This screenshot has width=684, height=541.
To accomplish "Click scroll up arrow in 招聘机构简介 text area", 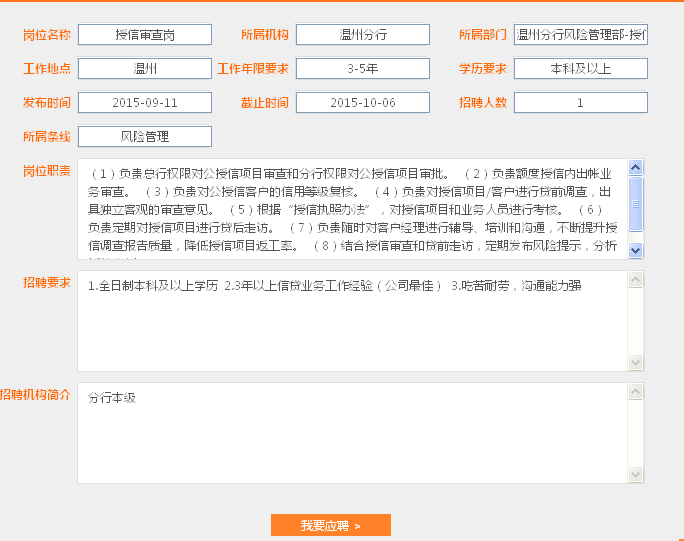I will pyautogui.click(x=636, y=389).
